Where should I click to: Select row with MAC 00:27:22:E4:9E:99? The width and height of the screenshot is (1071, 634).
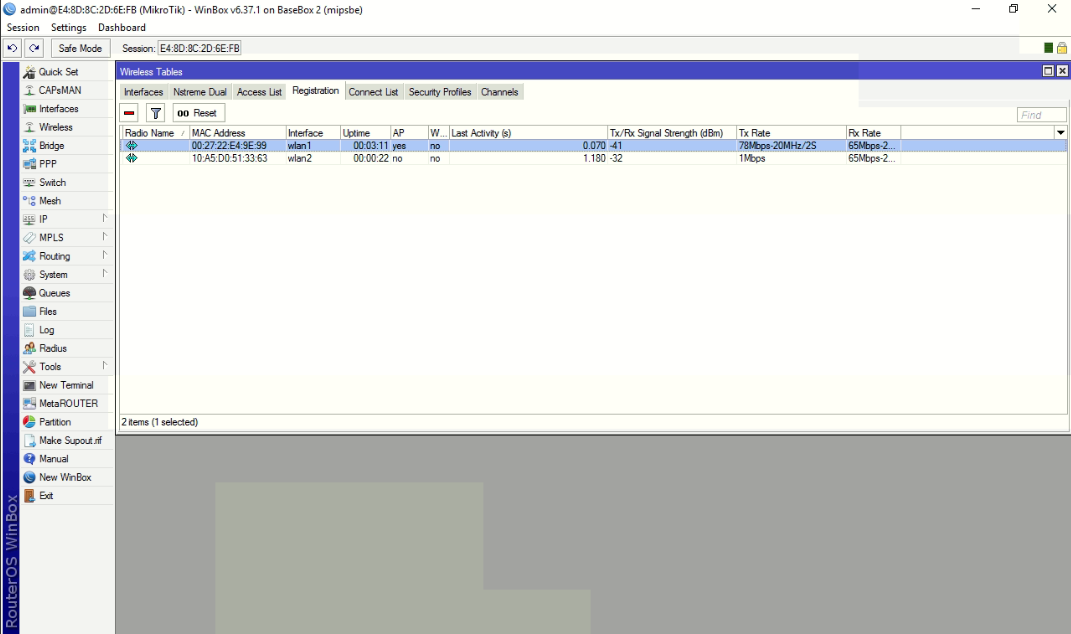(594, 146)
